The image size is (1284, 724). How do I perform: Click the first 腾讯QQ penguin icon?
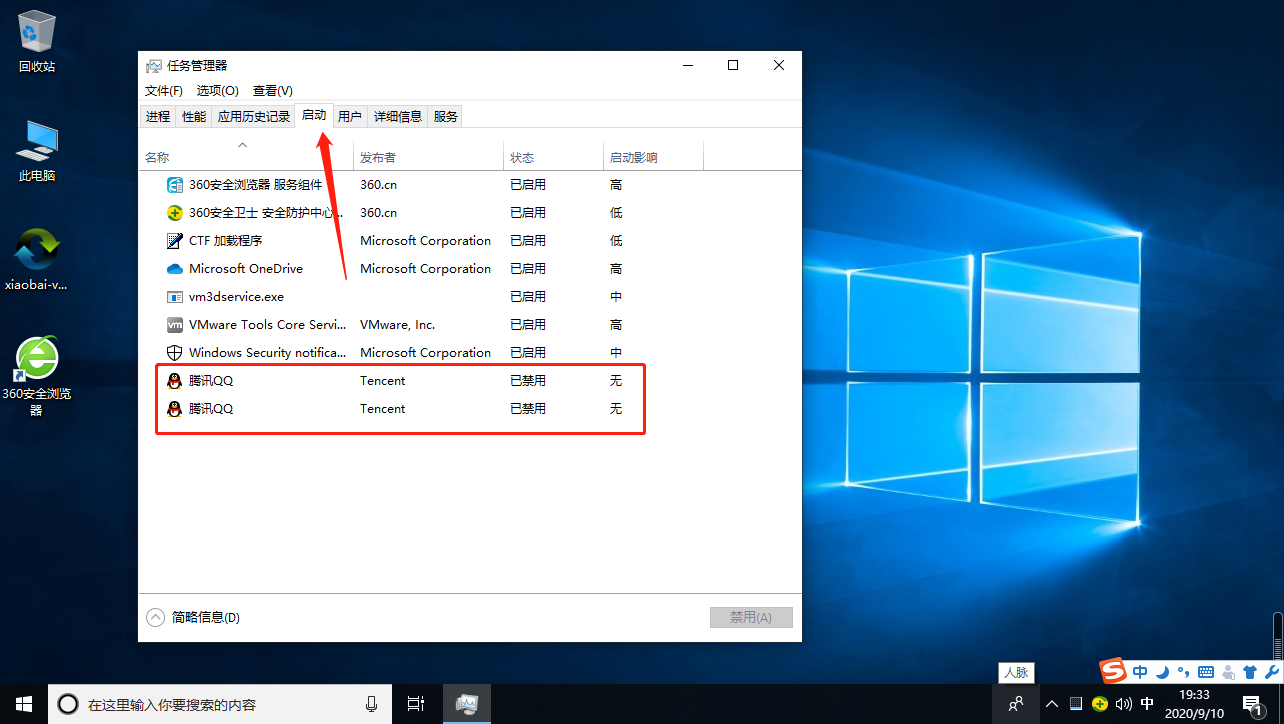[174, 381]
